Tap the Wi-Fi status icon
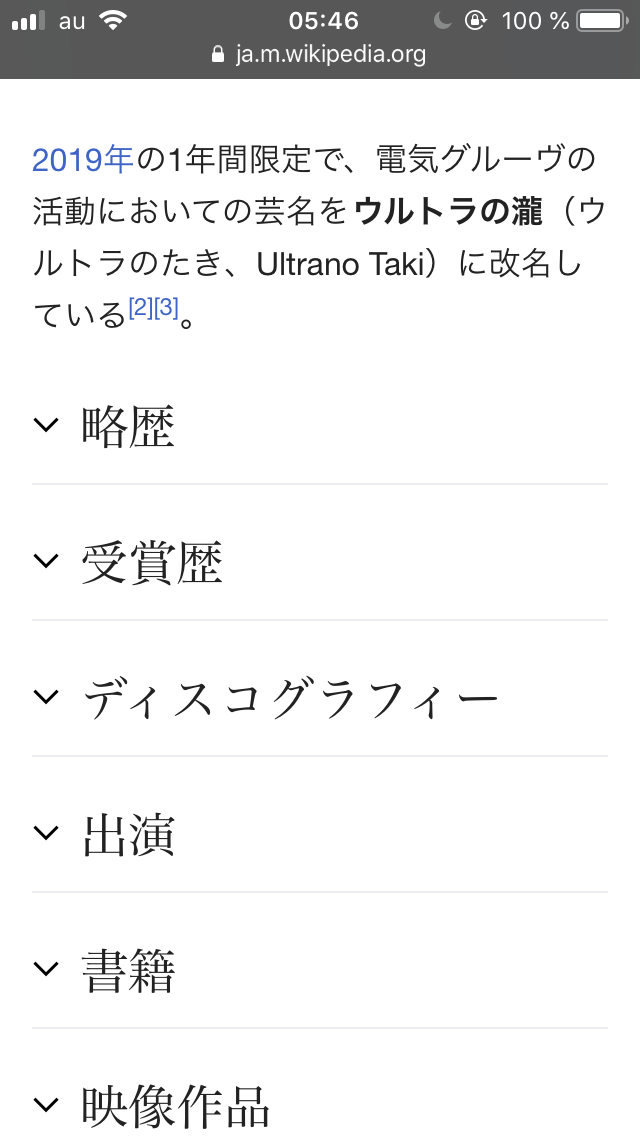This screenshot has height=1136, width=640. (113, 20)
